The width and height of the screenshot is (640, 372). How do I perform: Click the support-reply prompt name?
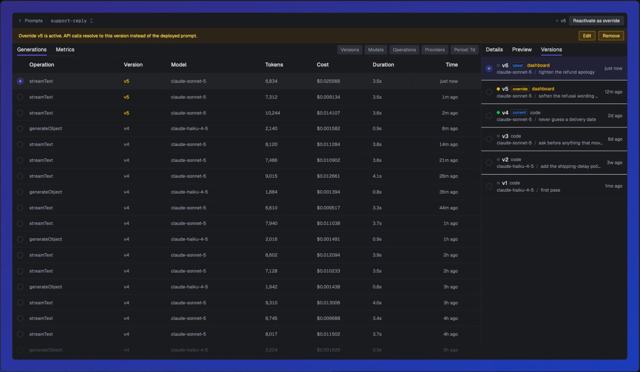pyautogui.click(x=69, y=21)
